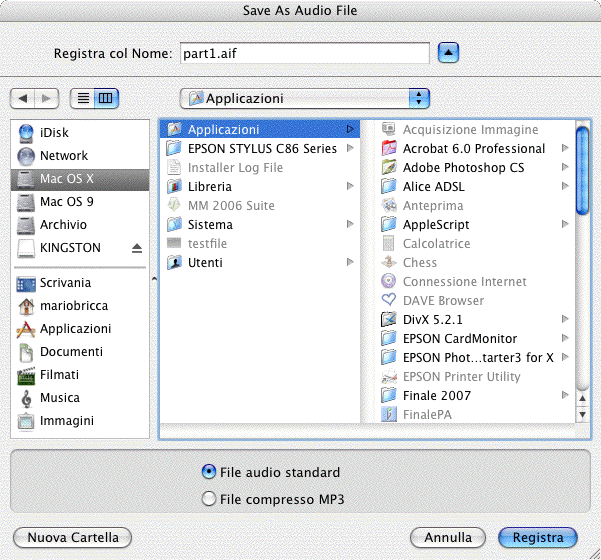Switch to column view mode
The image size is (601, 560).
[x=106, y=99]
